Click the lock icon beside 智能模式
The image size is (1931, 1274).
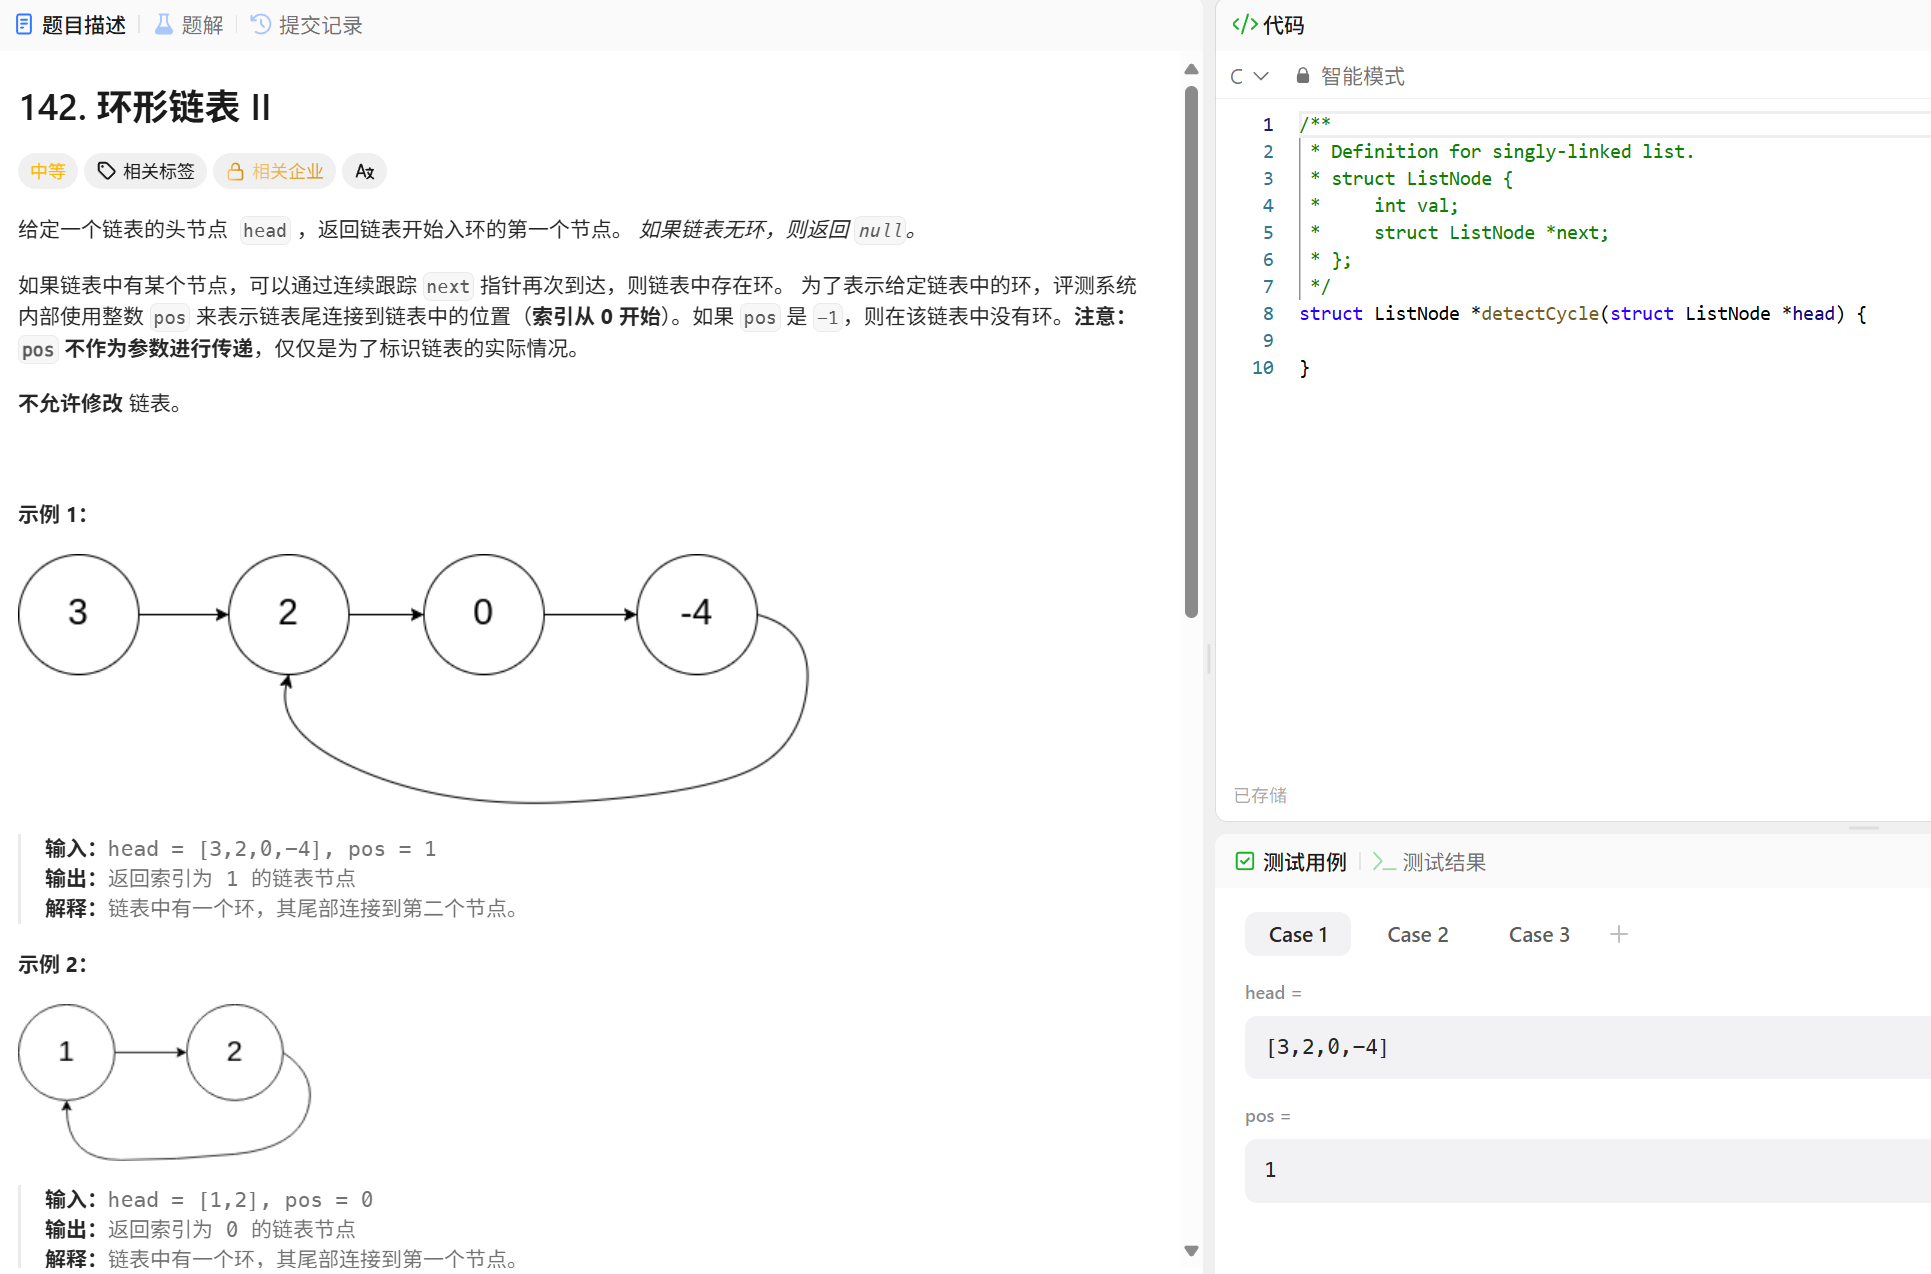pyautogui.click(x=1303, y=75)
